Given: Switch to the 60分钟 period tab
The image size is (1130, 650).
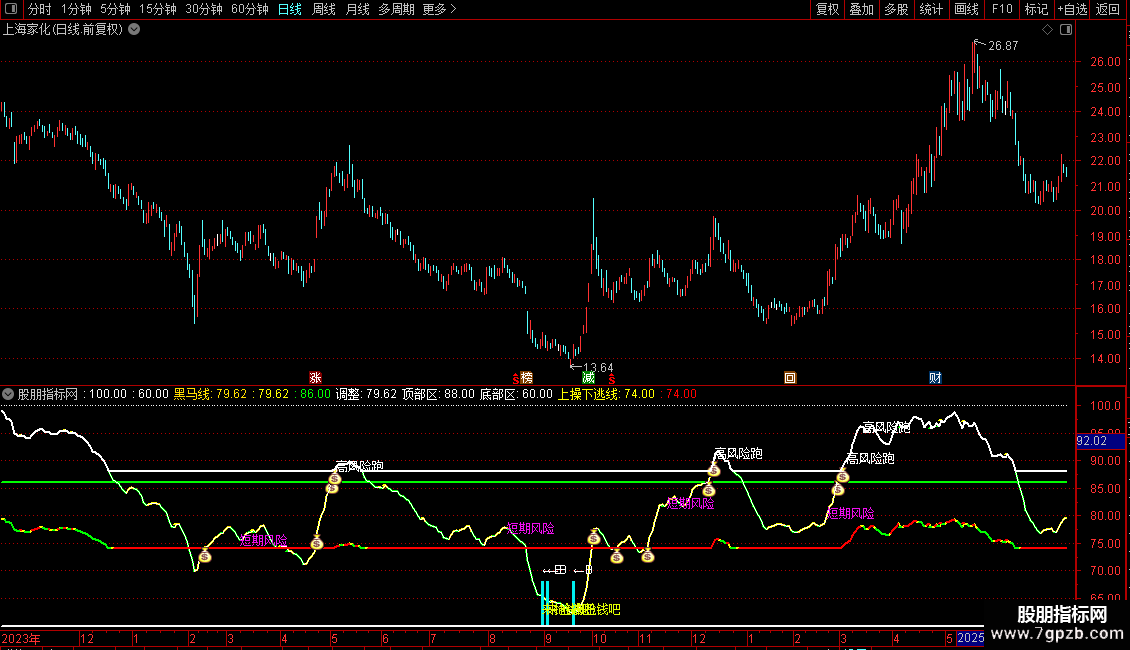Looking at the screenshot, I should 249,9.
